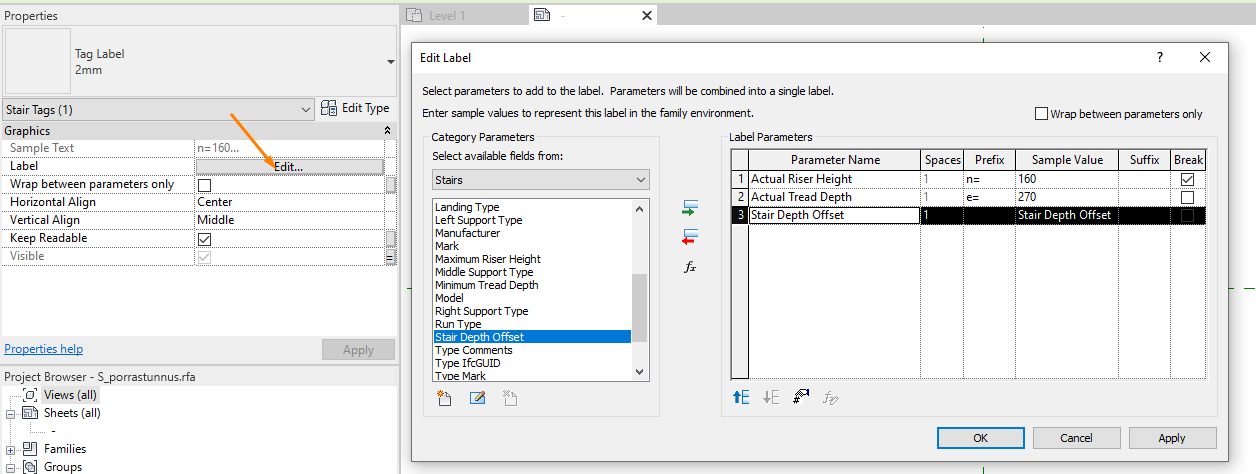Open the Properties help link
The height and width of the screenshot is (474, 1256).
point(43,349)
